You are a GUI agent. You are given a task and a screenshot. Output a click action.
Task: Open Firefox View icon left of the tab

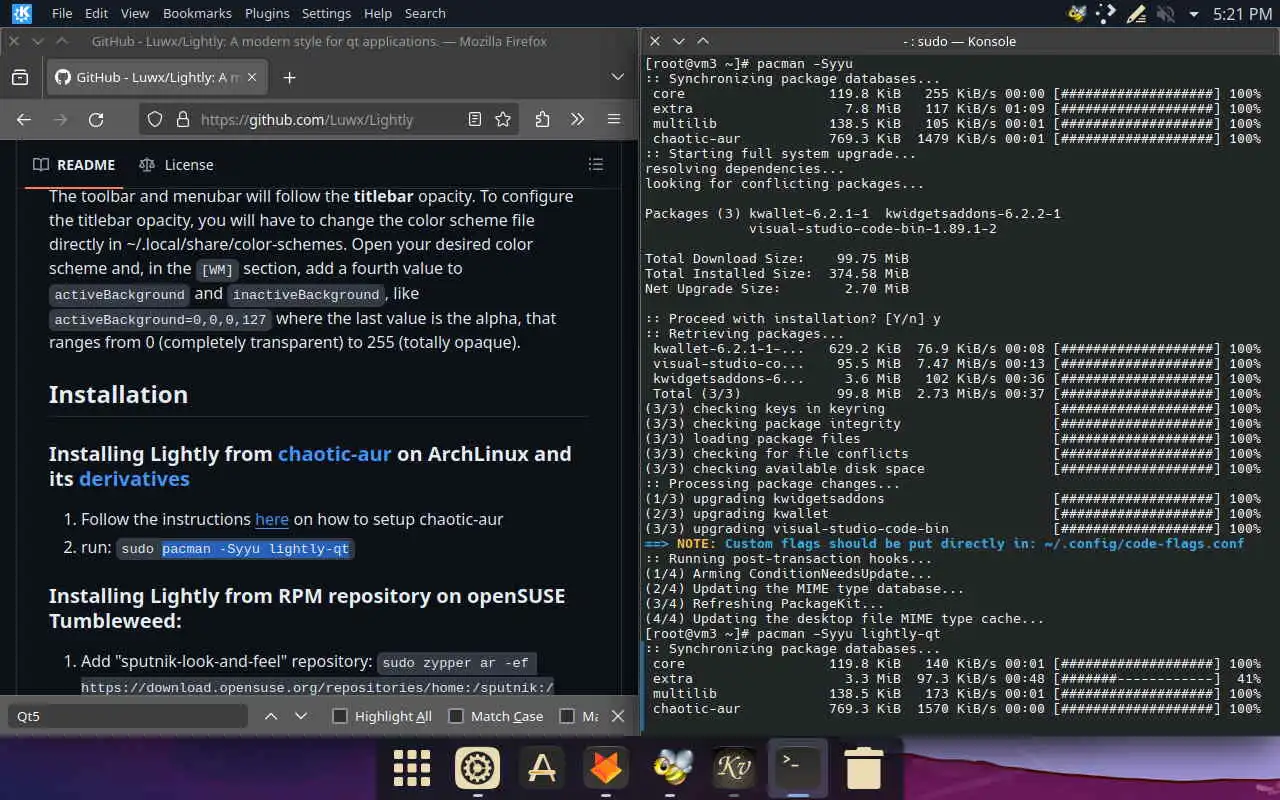point(19,77)
